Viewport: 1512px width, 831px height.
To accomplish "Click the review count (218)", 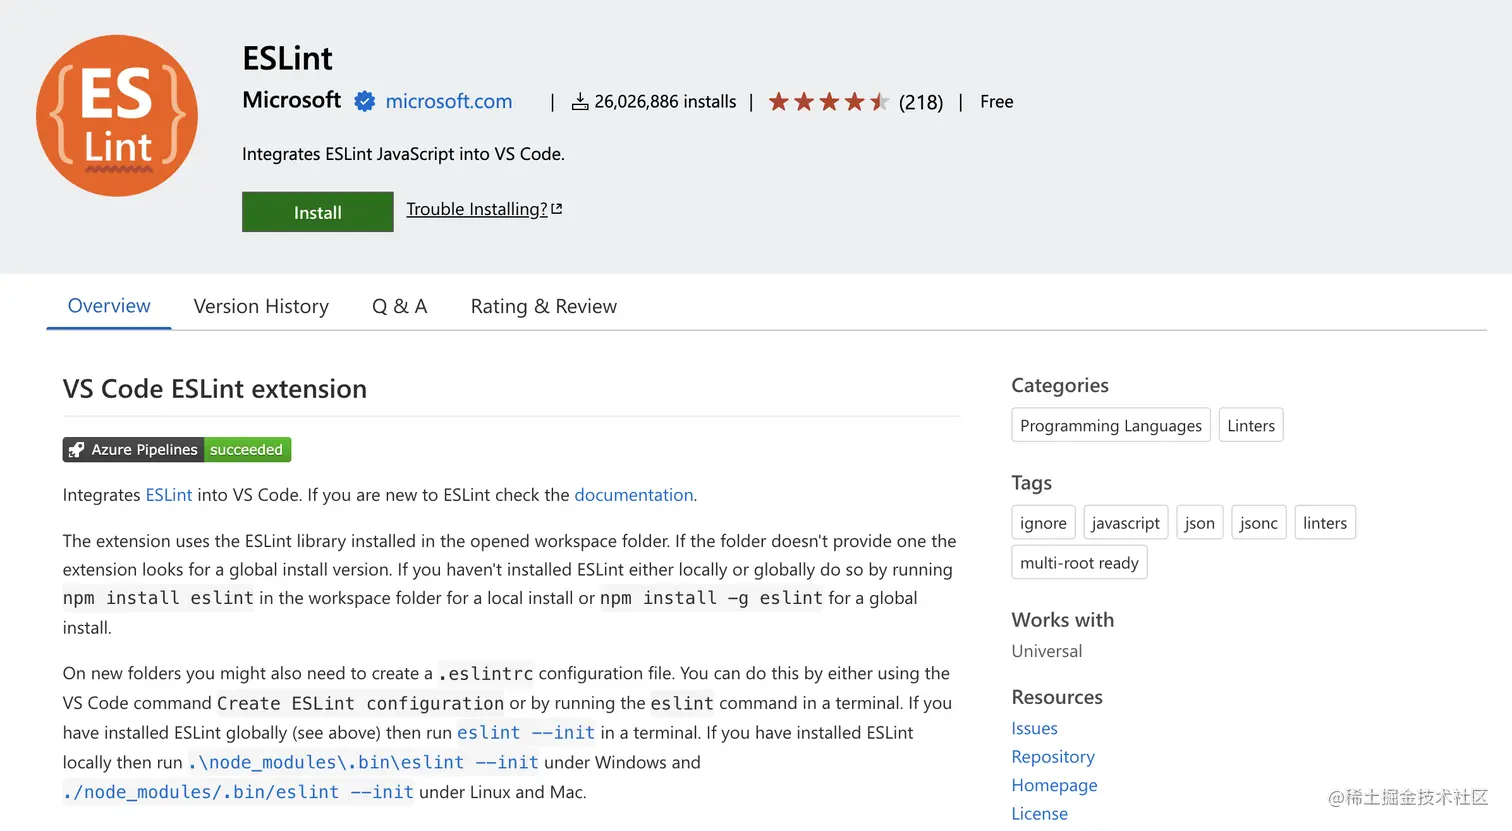I will (x=920, y=102).
